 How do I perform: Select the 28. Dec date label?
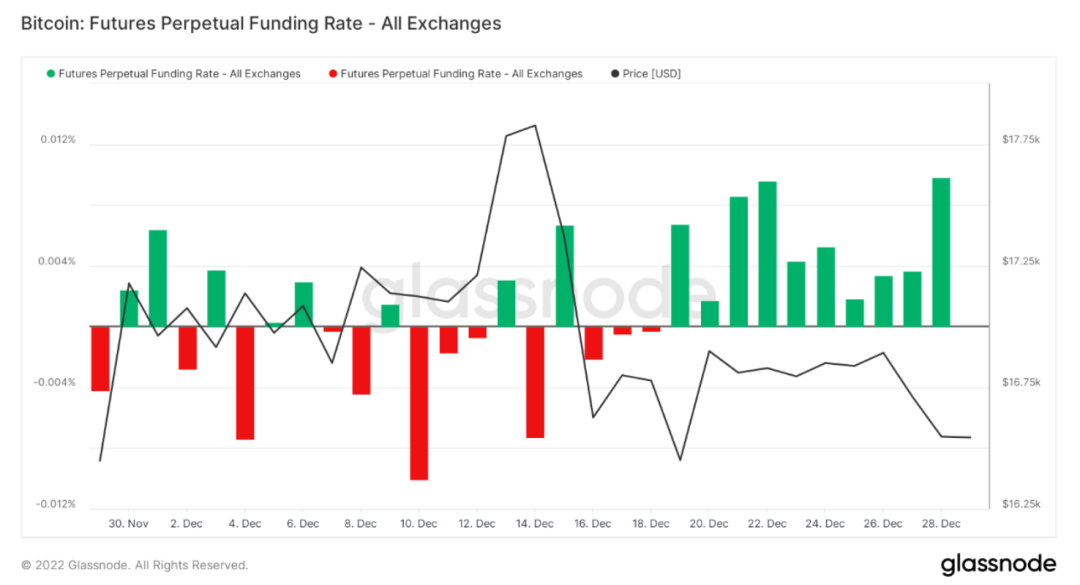tap(941, 523)
